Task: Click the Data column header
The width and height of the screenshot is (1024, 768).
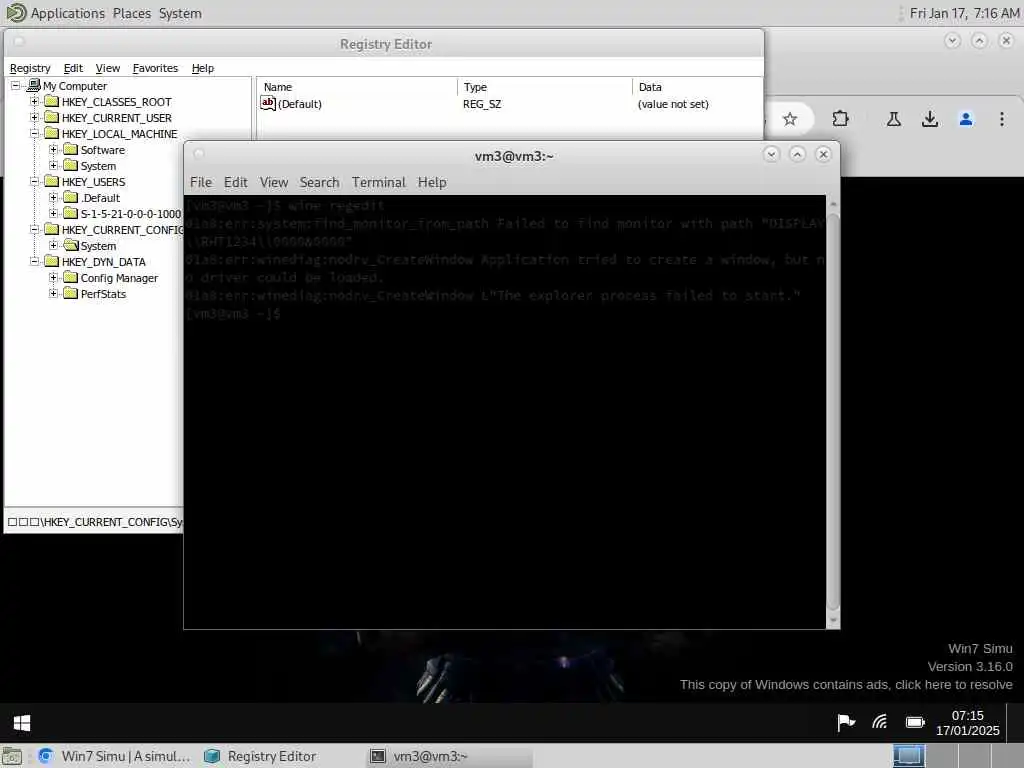Action: (x=697, y=87)
